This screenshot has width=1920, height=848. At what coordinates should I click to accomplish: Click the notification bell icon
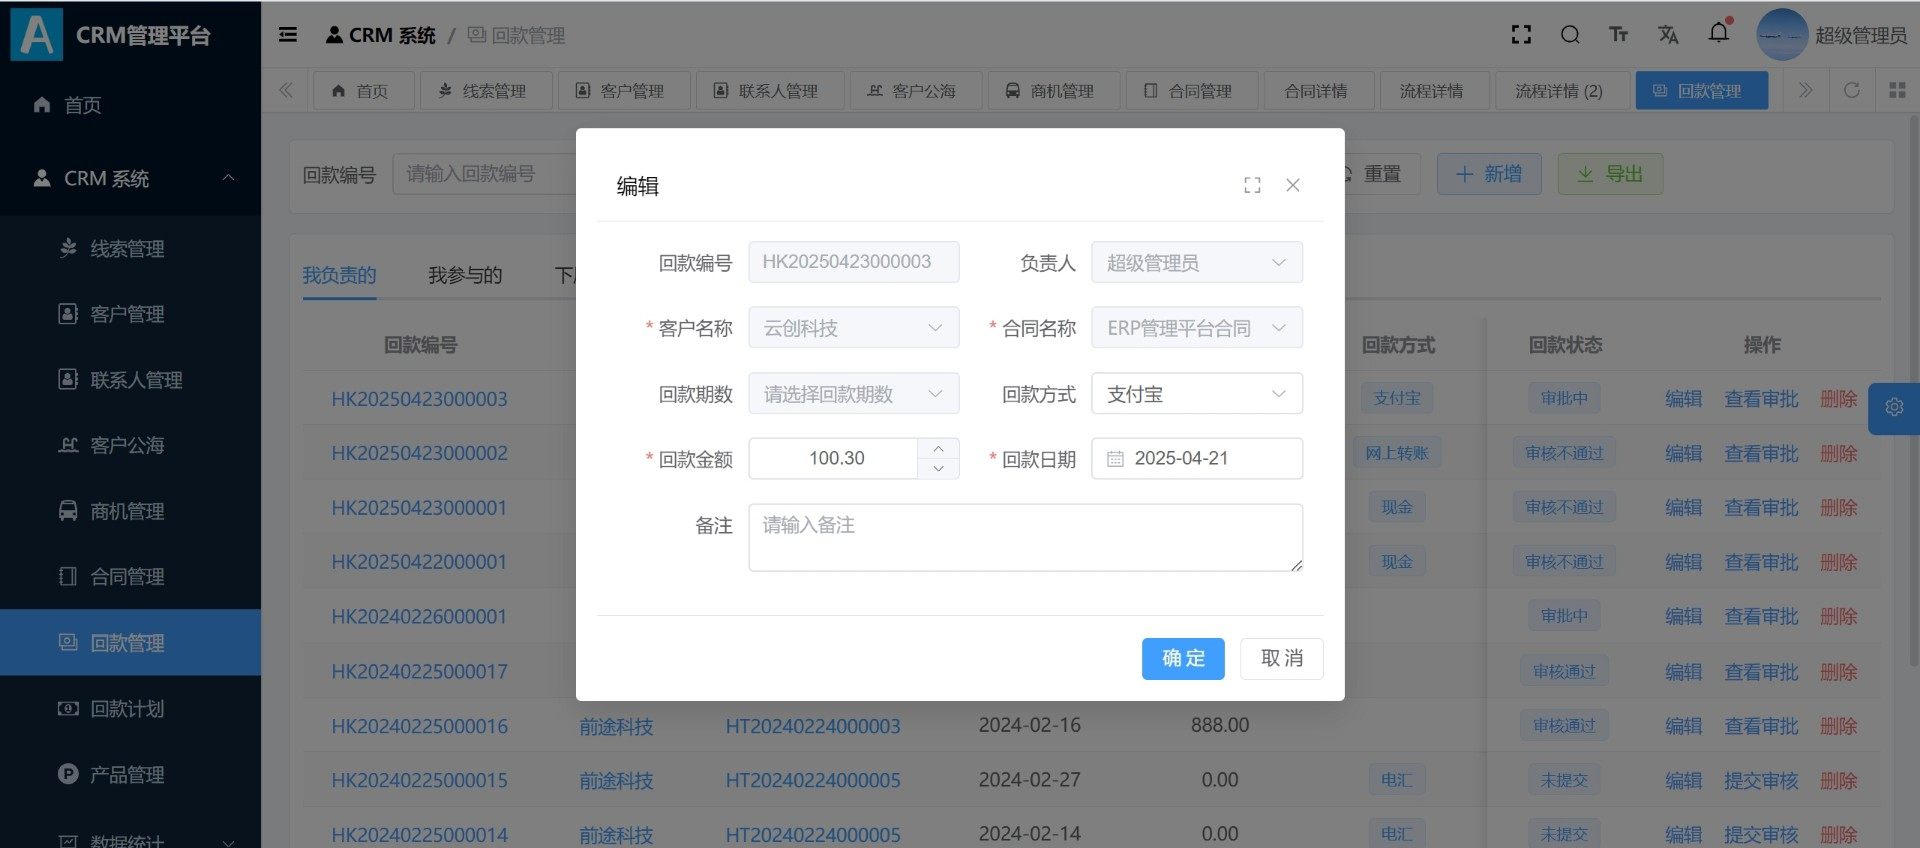coord(1718,33)
